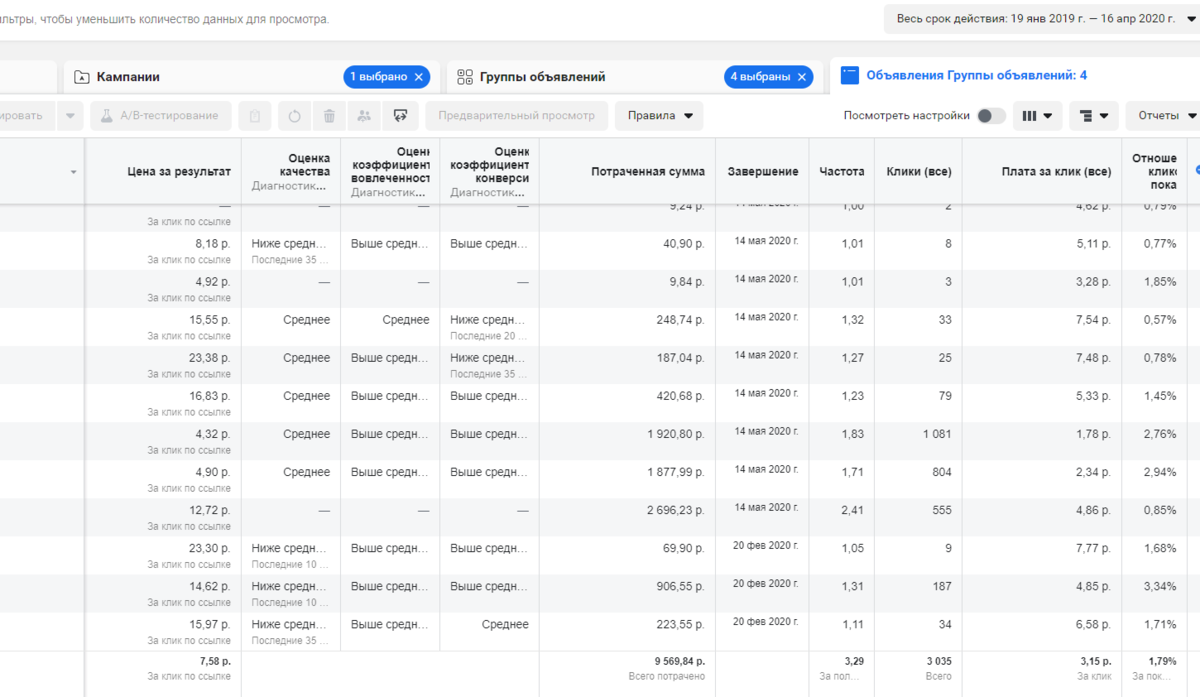Click the sort arrow left of 'Цена за результат'
The width and height of the screenshot is (1200, 697).
[x=73, y=173]
